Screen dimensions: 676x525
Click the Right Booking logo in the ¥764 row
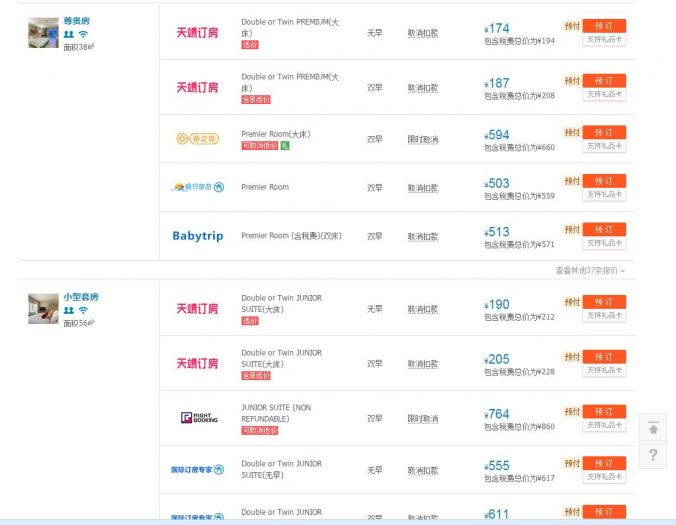pyautogui.click(x=199, y=418)
